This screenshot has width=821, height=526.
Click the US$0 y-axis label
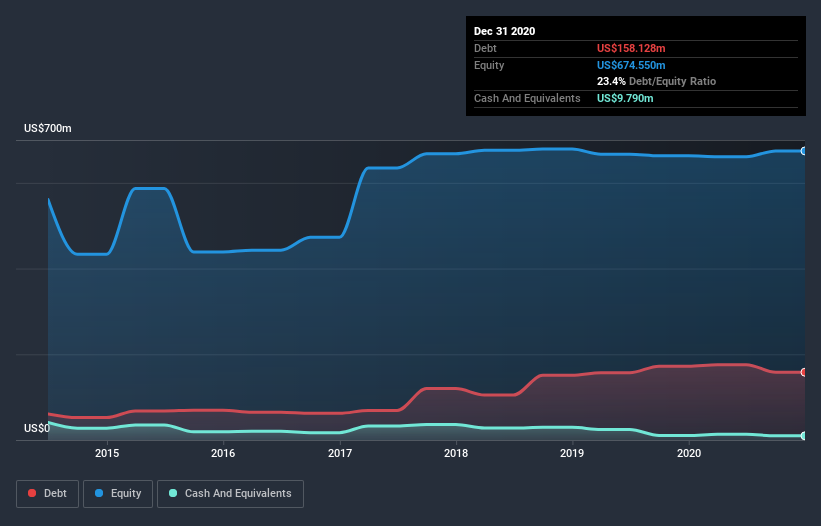coord(37,428)
